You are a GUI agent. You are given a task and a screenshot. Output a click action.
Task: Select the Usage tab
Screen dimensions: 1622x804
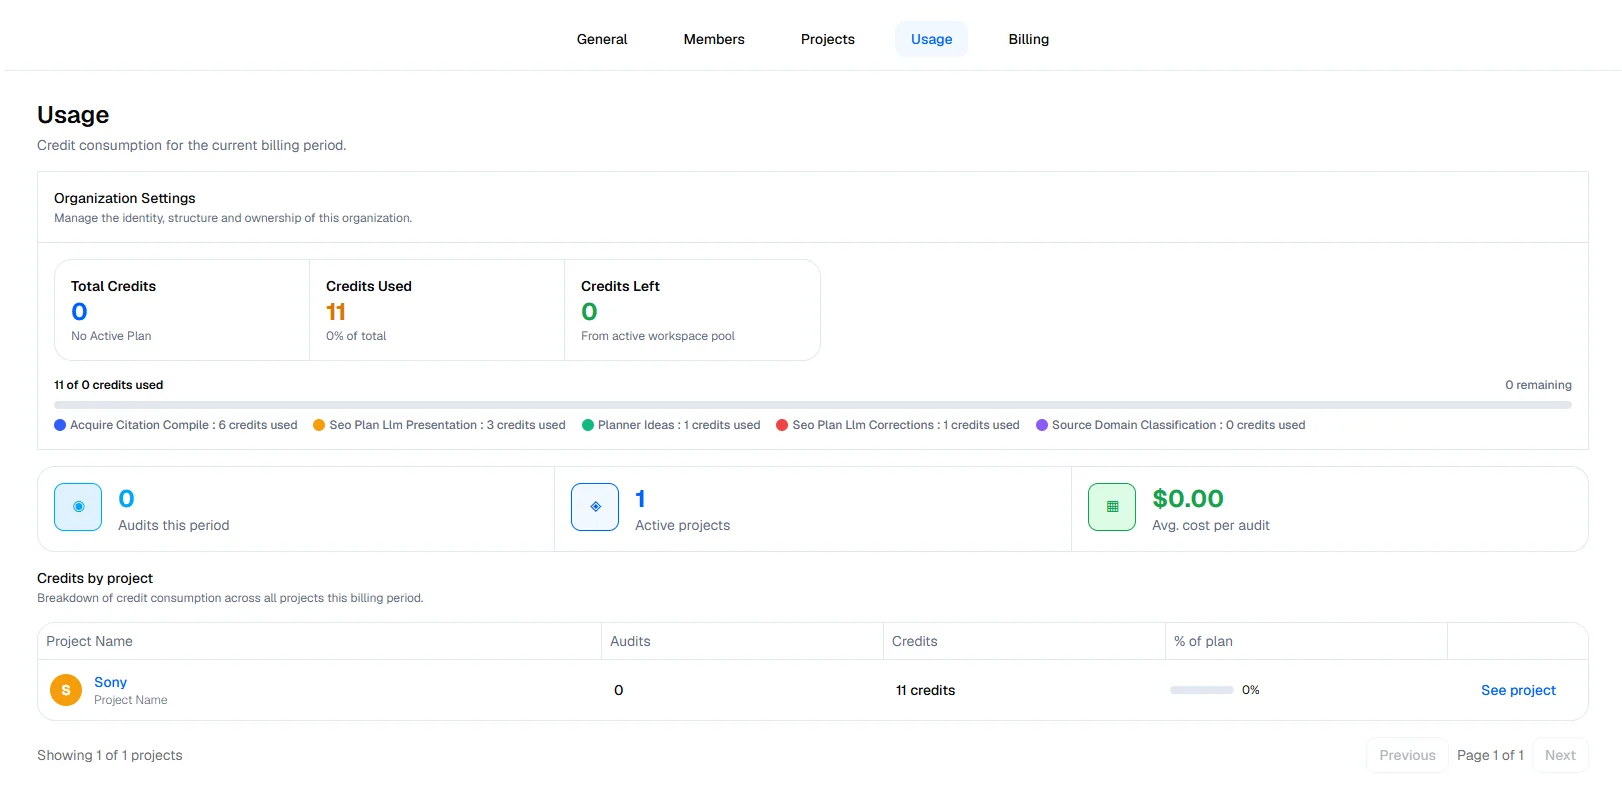point(931,39)
